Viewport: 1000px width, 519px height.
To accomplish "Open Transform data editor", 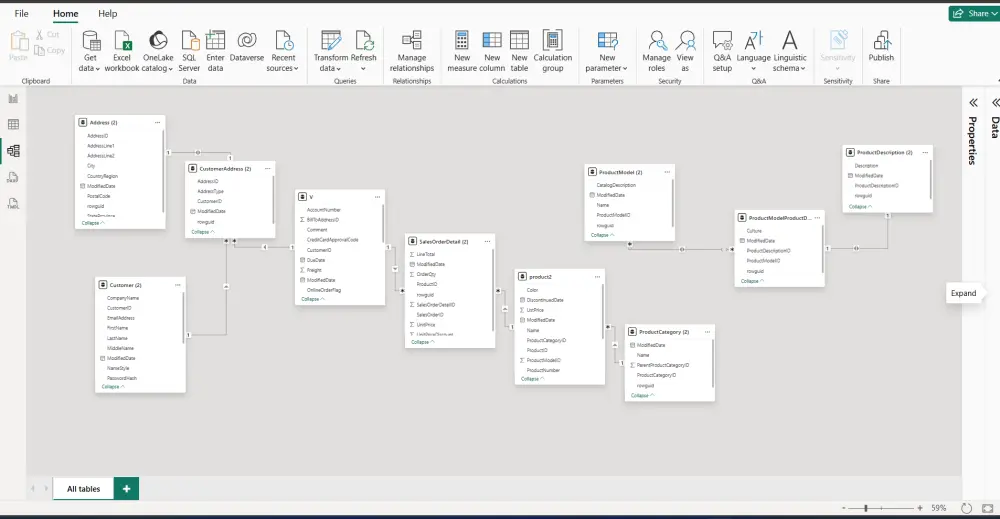I will [x=331, y=52].
